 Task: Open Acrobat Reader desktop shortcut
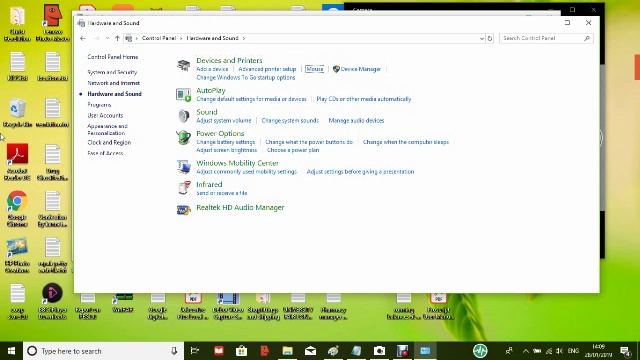(x=17, y=162)
